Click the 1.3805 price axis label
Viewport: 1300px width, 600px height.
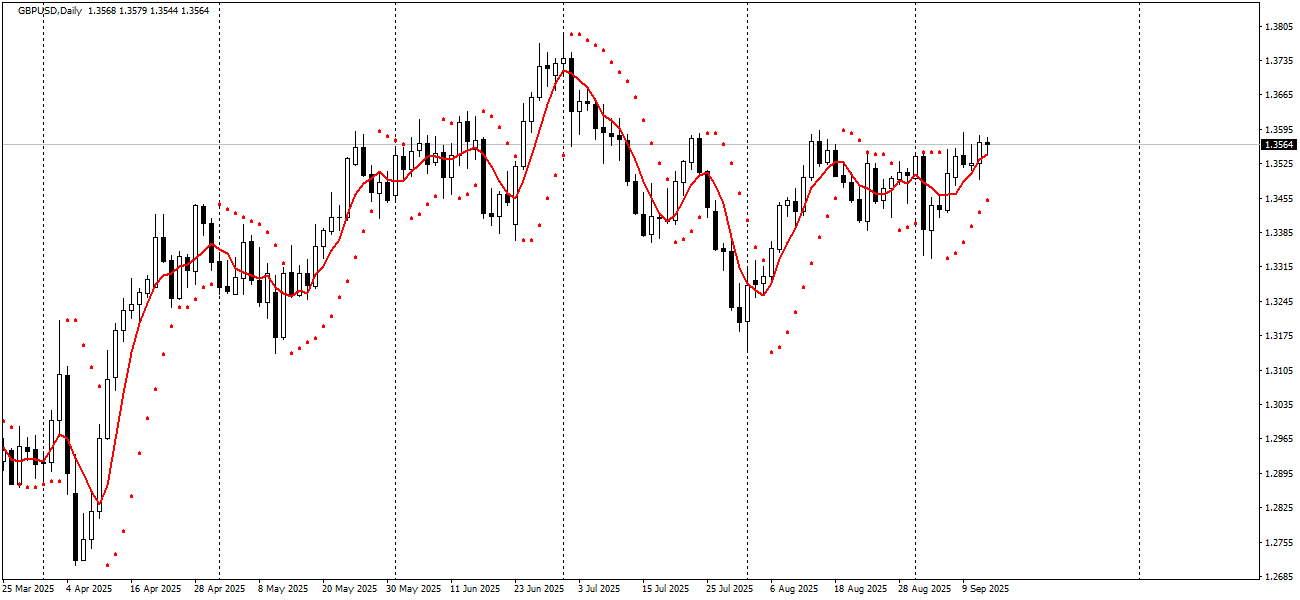click(x=1277, y=26)
